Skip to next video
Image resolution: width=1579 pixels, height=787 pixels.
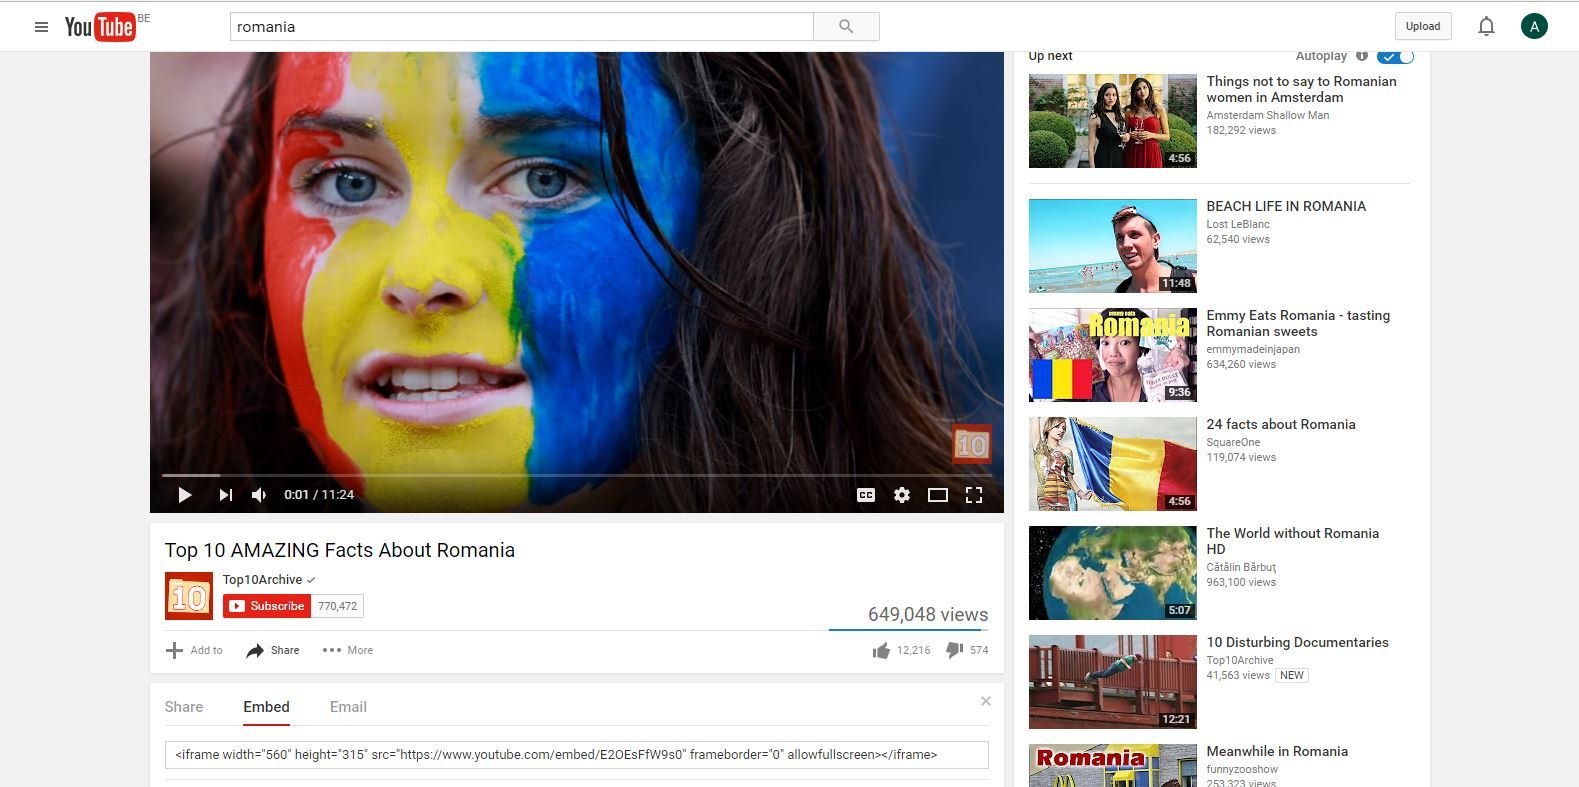pyautogui.click(x=225, y=495)
